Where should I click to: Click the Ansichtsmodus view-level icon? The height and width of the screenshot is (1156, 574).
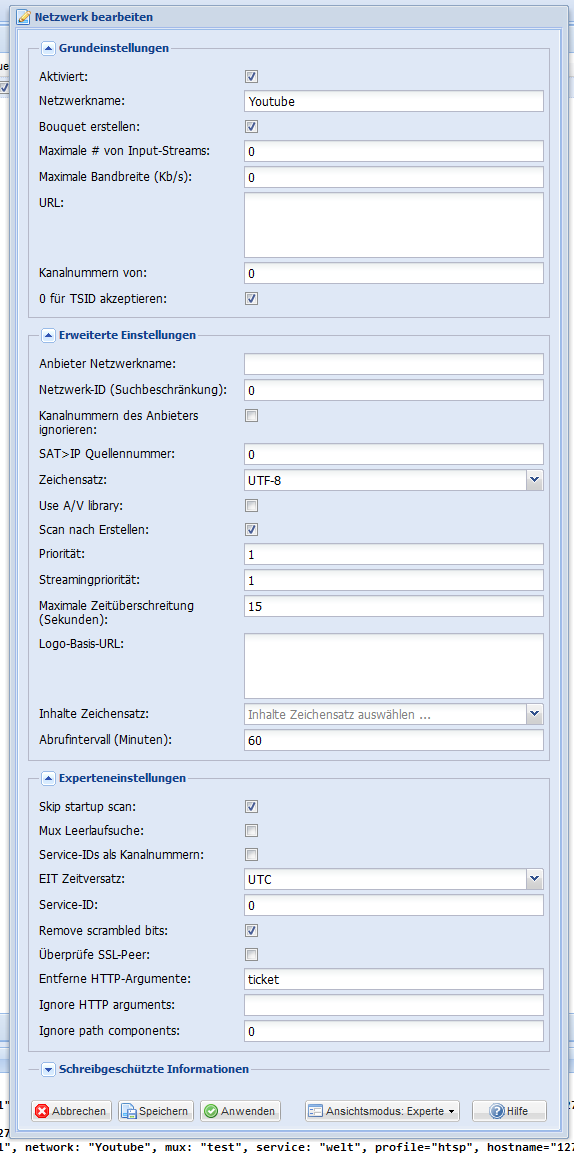pyautogui.click(x=315, y=1110)
